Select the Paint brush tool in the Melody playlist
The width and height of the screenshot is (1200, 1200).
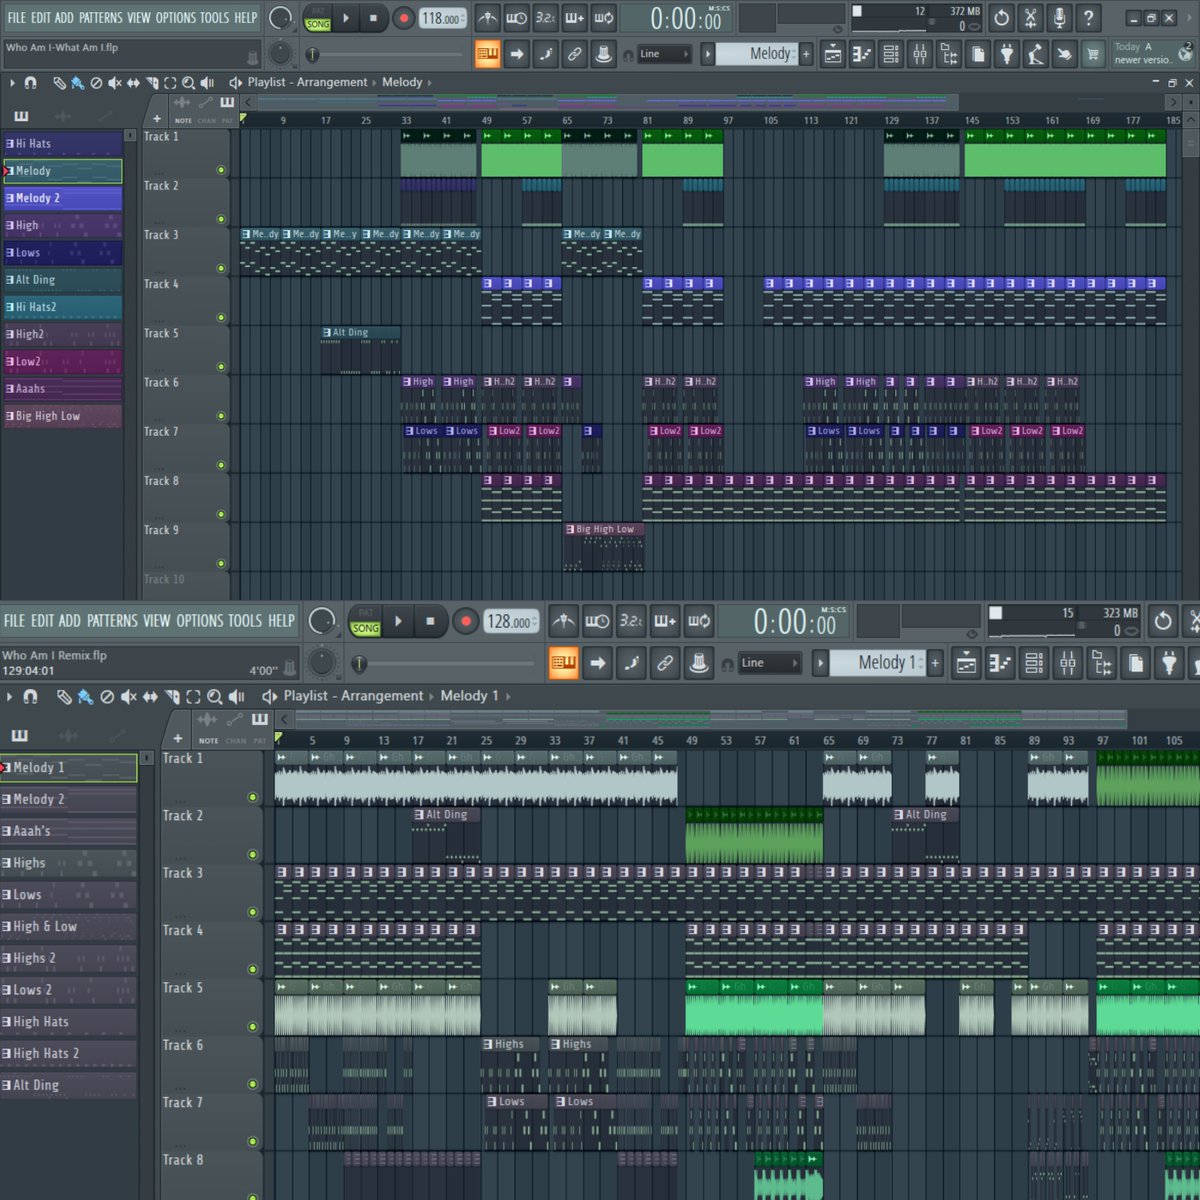coord(77,82)
